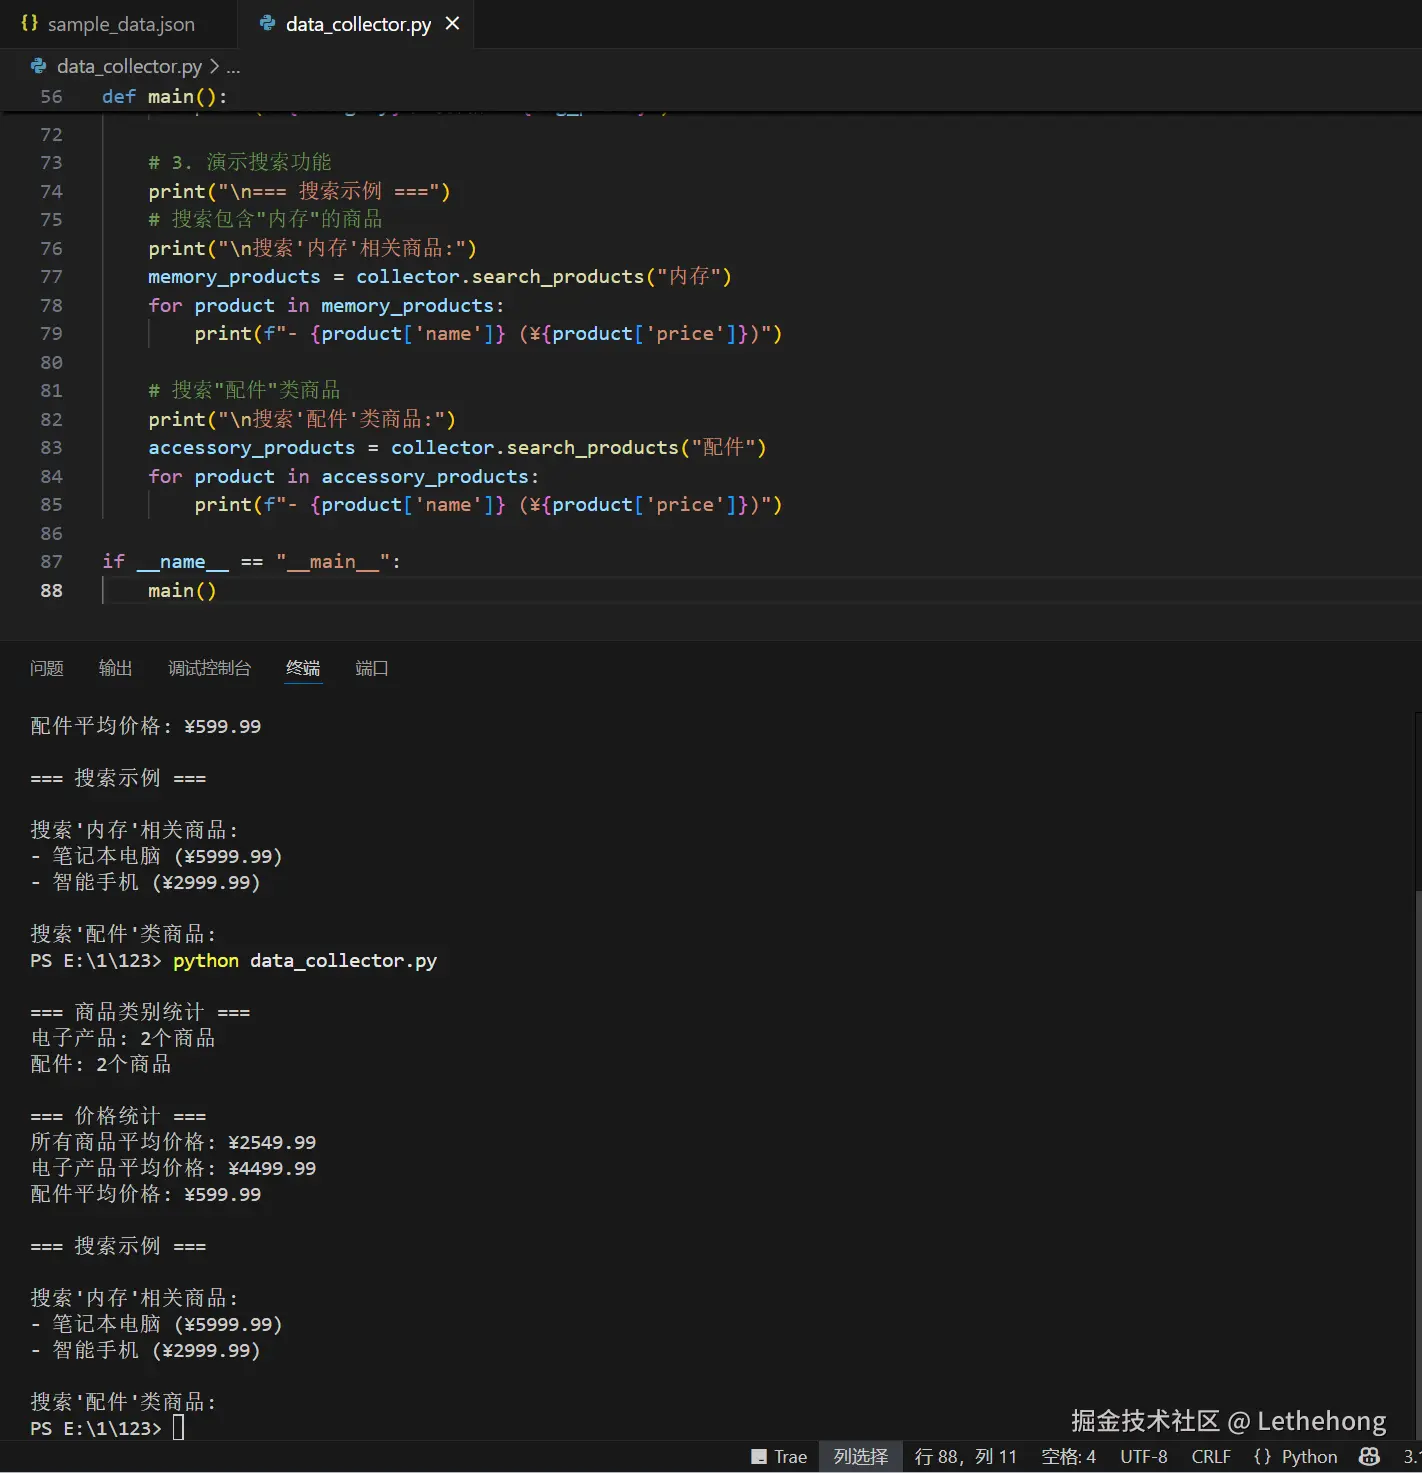Open the 输出 panel tab
Screen dimensions: 1422x1473
coord(116,668)
